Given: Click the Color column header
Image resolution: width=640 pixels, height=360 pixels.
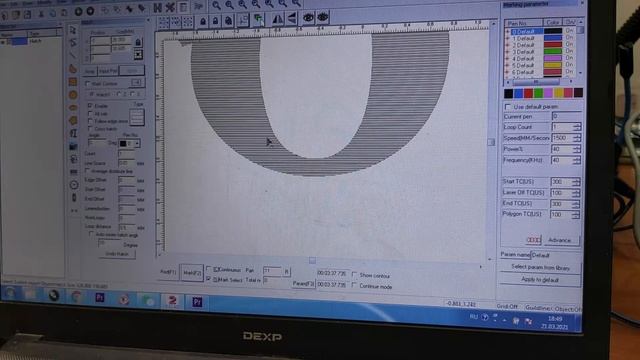Looking at the screenshot, I should coord(552,22).
